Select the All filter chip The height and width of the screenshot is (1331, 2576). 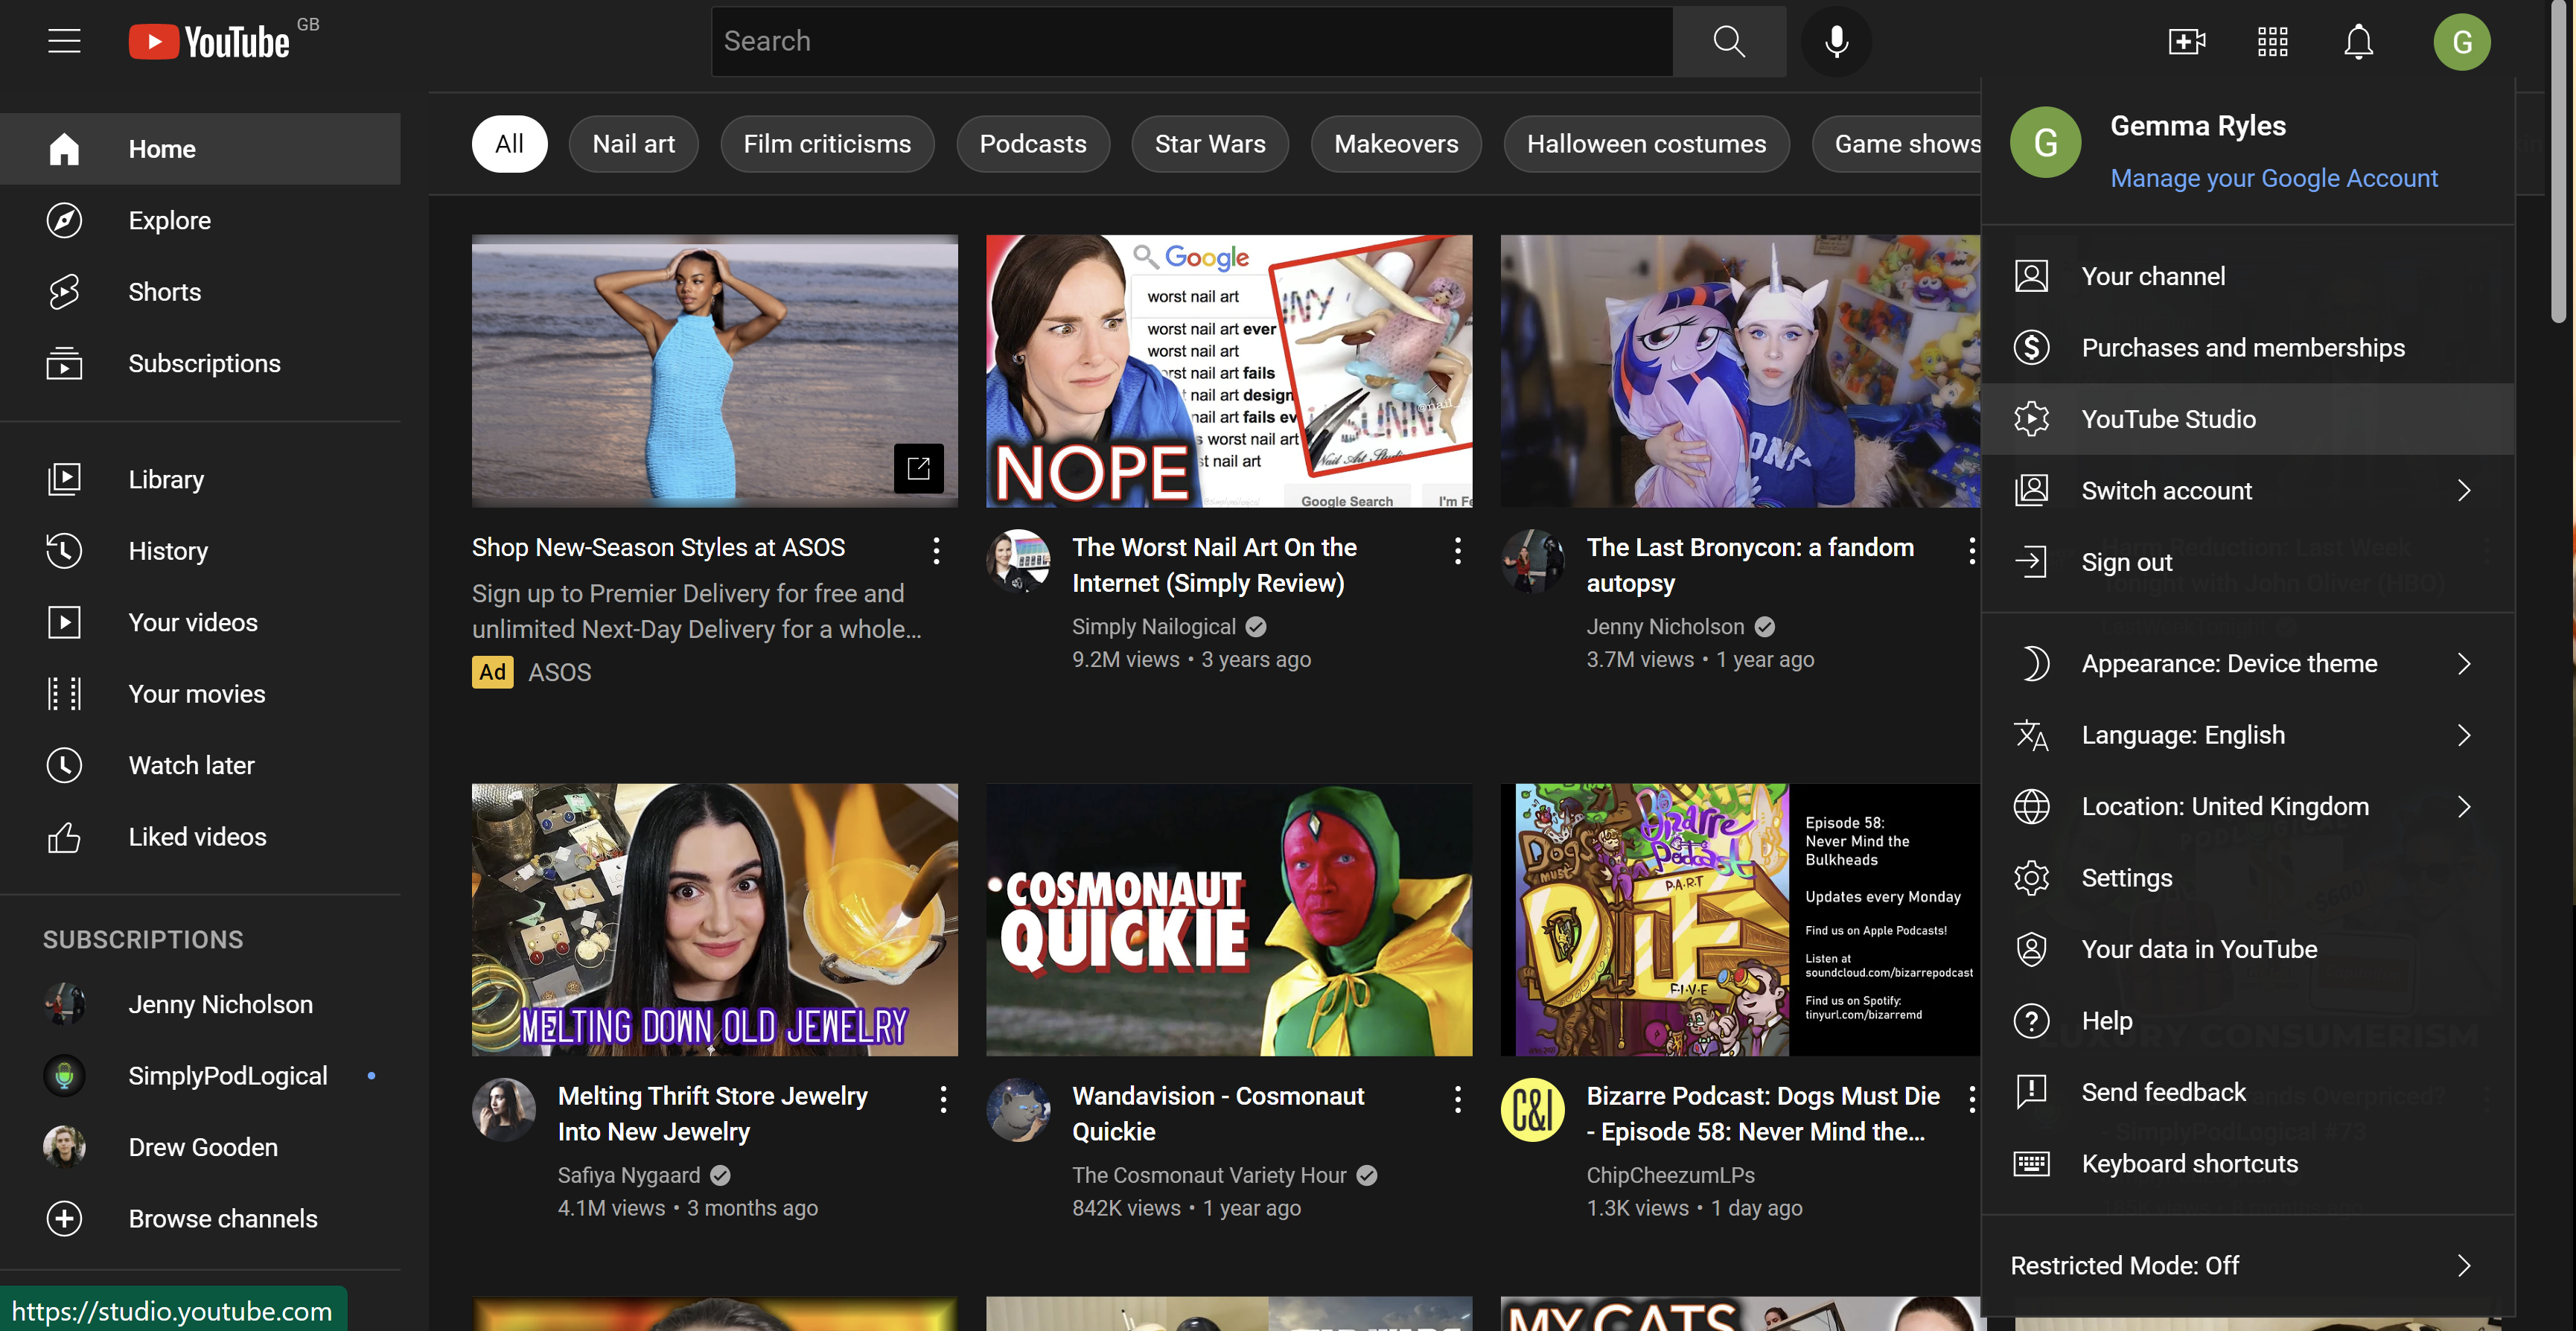509,144
